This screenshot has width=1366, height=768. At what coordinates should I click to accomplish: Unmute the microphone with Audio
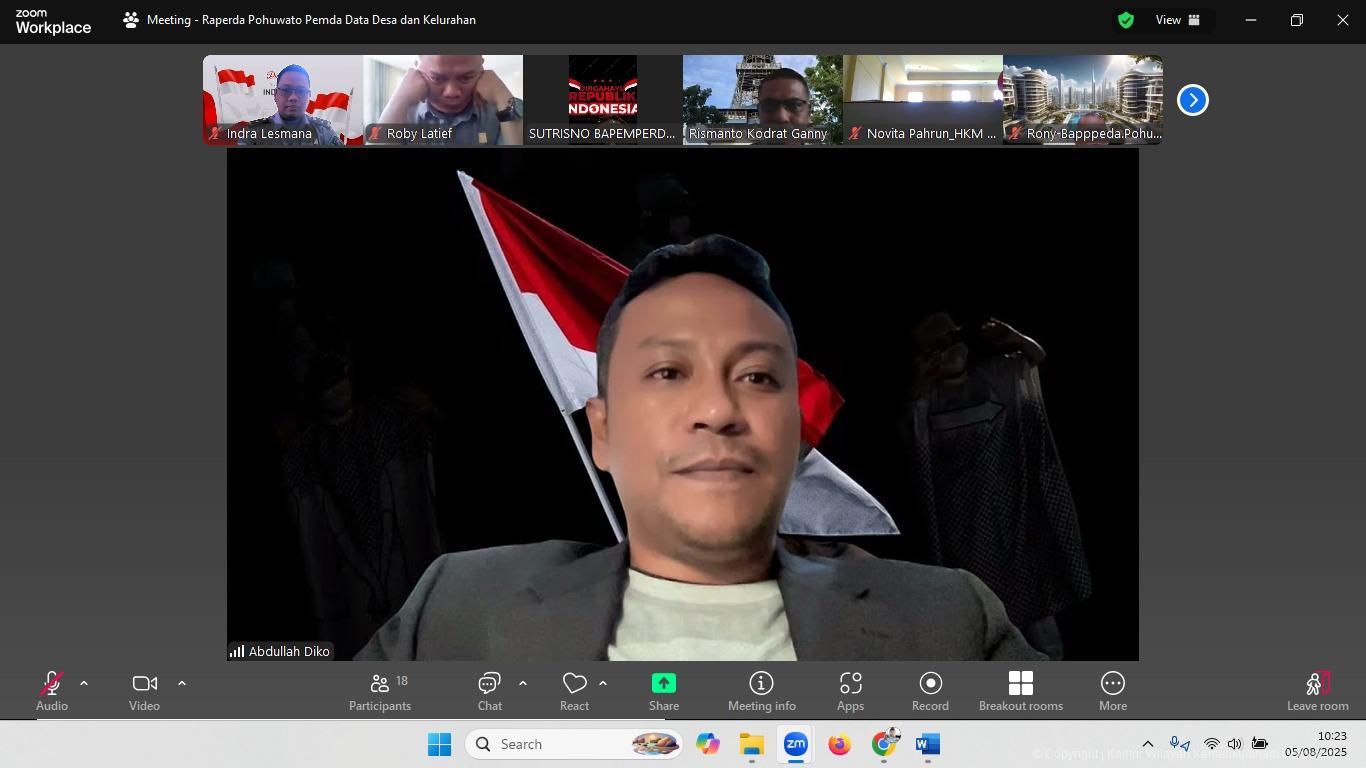pos(52,691)
